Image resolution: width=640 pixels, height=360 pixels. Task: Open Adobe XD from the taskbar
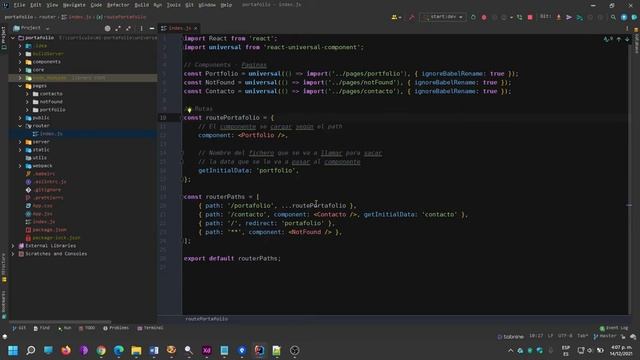207,350
